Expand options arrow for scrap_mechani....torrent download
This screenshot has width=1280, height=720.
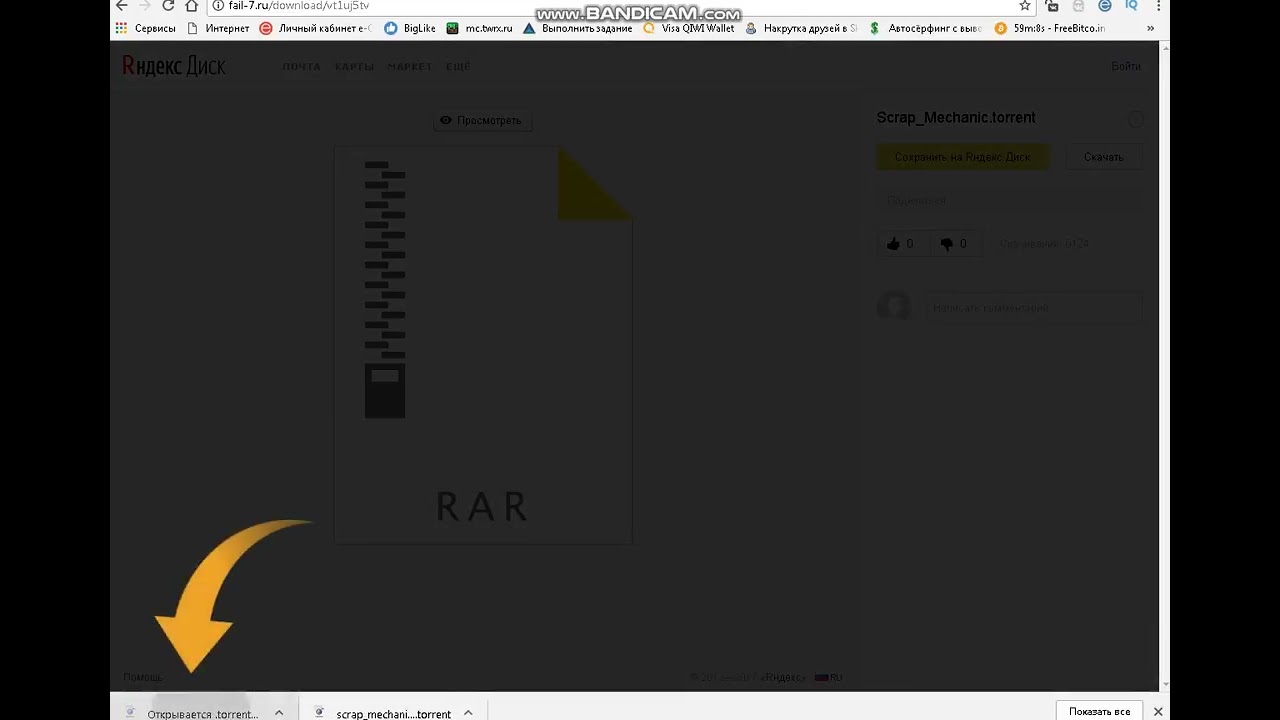(468, 713)
